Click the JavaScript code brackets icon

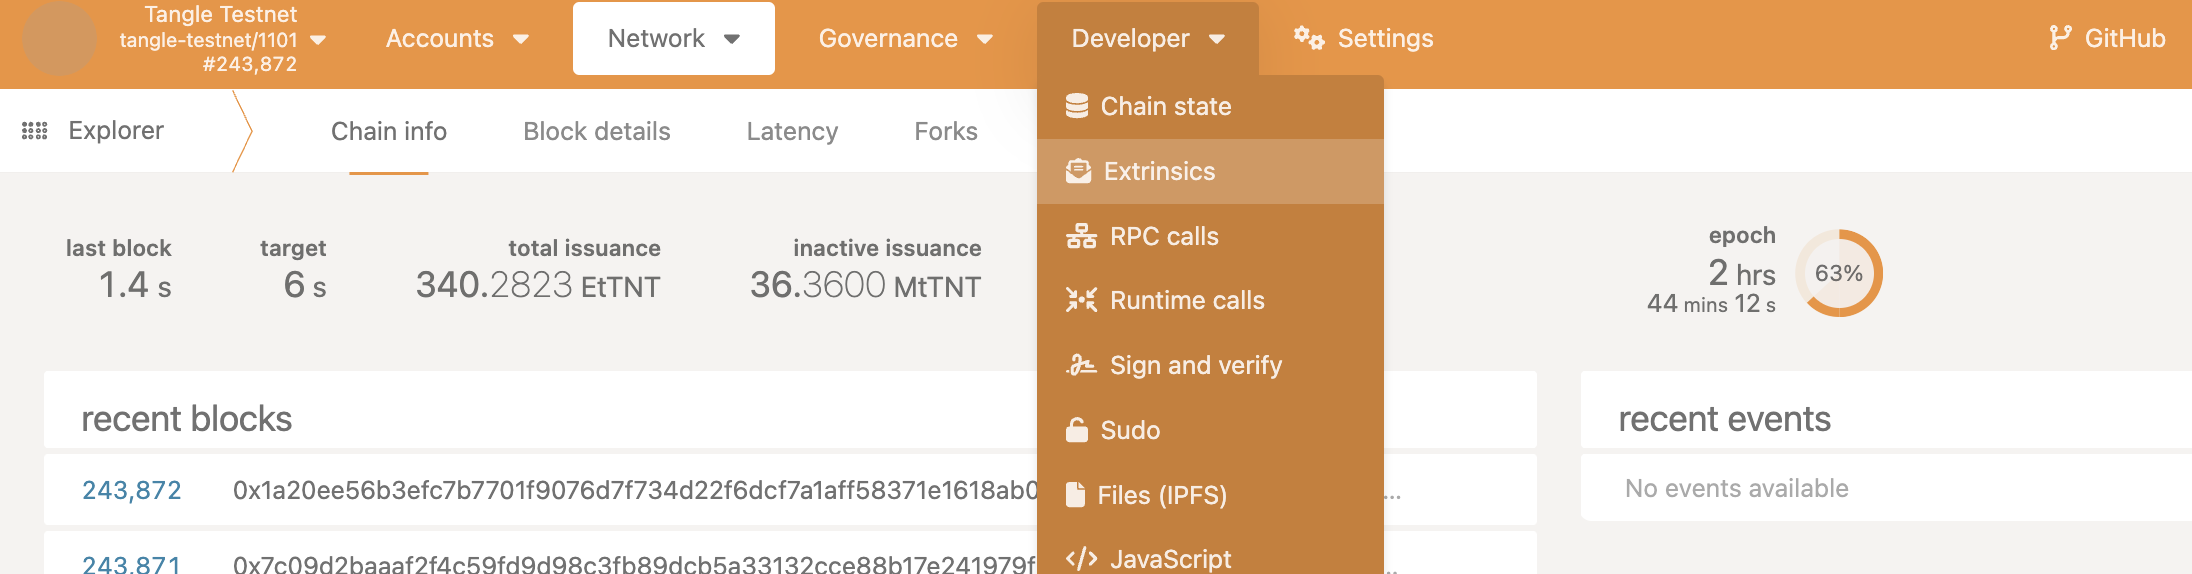(1081, 558)
